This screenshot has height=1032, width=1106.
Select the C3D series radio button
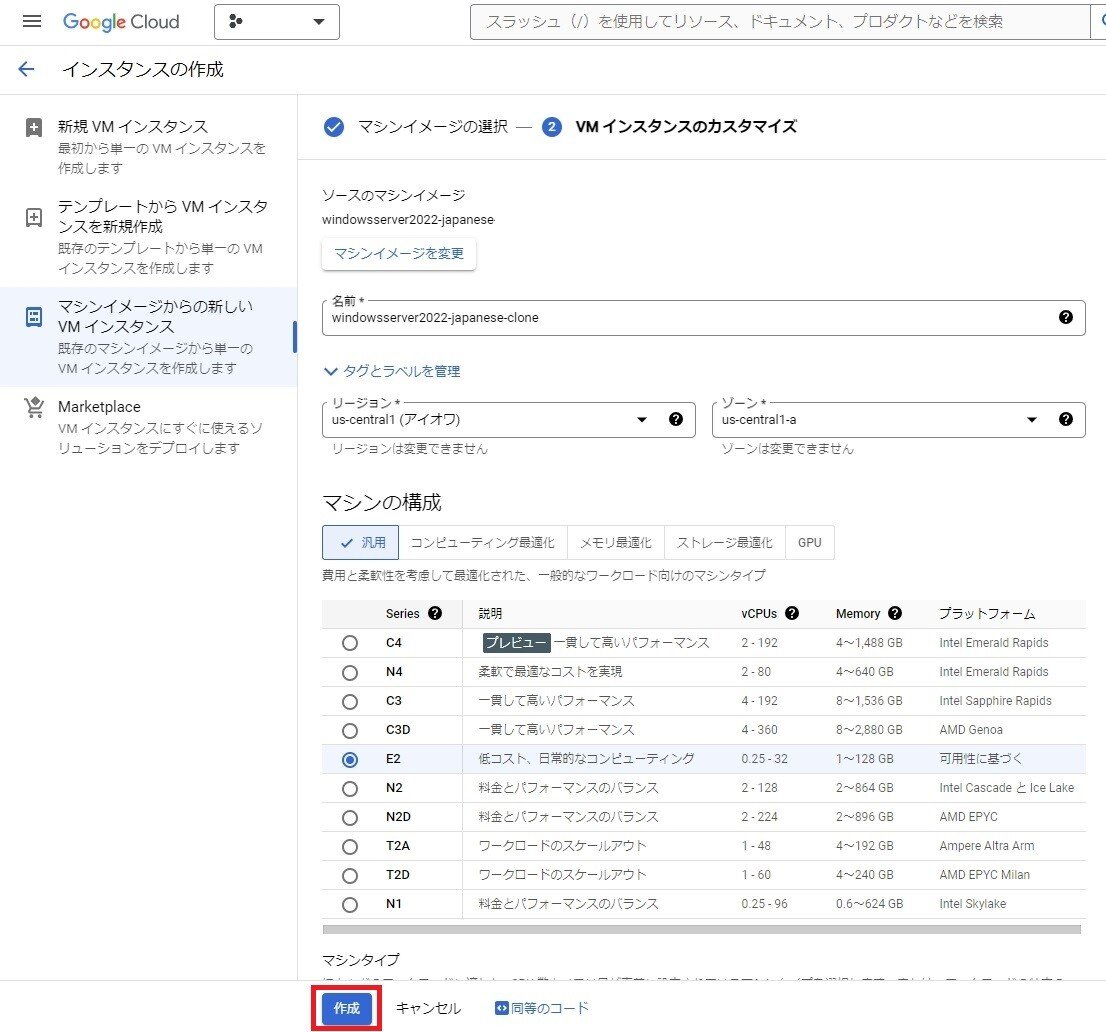click(x=350, y=730)
